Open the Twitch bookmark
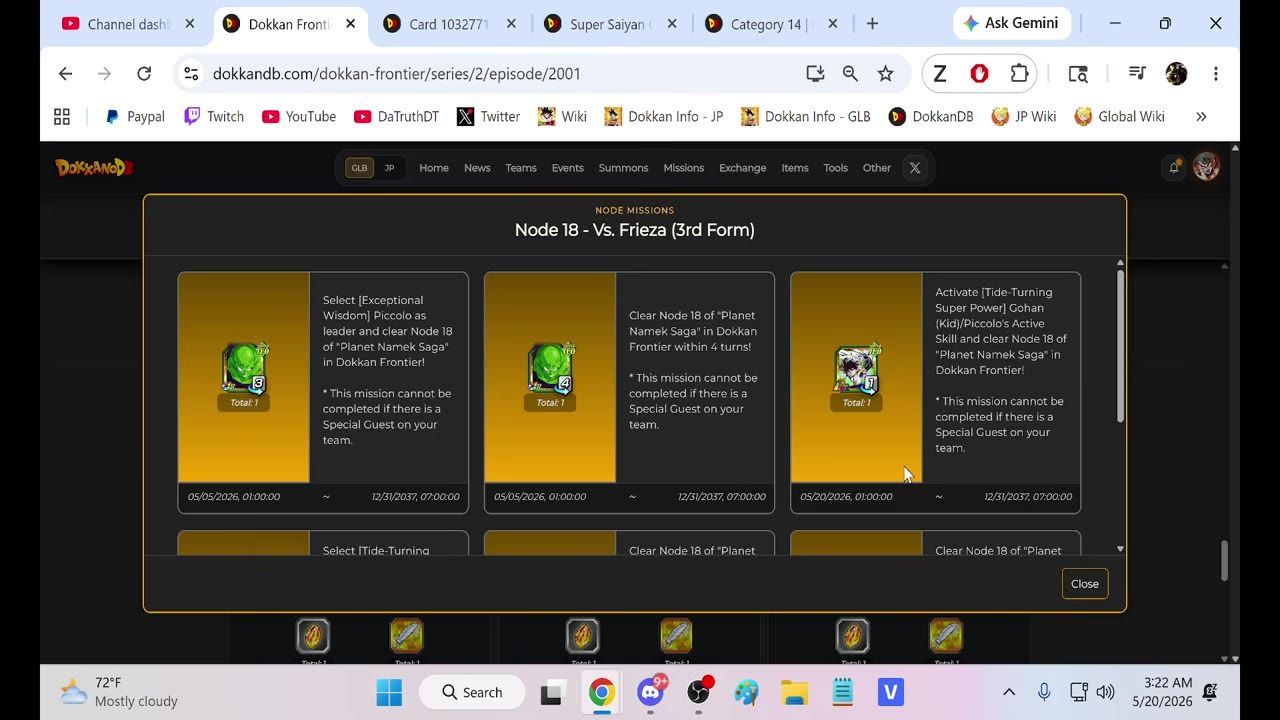This screenshot has width=1280, height=720. point(214,117)
